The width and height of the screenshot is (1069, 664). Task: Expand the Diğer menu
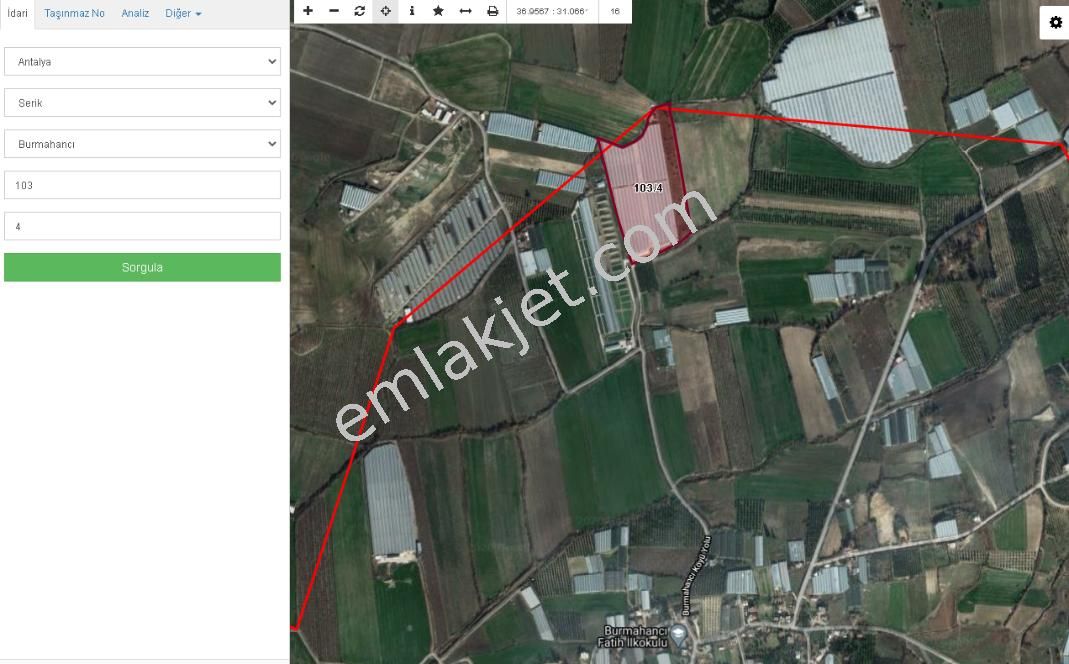click(183, 13)
